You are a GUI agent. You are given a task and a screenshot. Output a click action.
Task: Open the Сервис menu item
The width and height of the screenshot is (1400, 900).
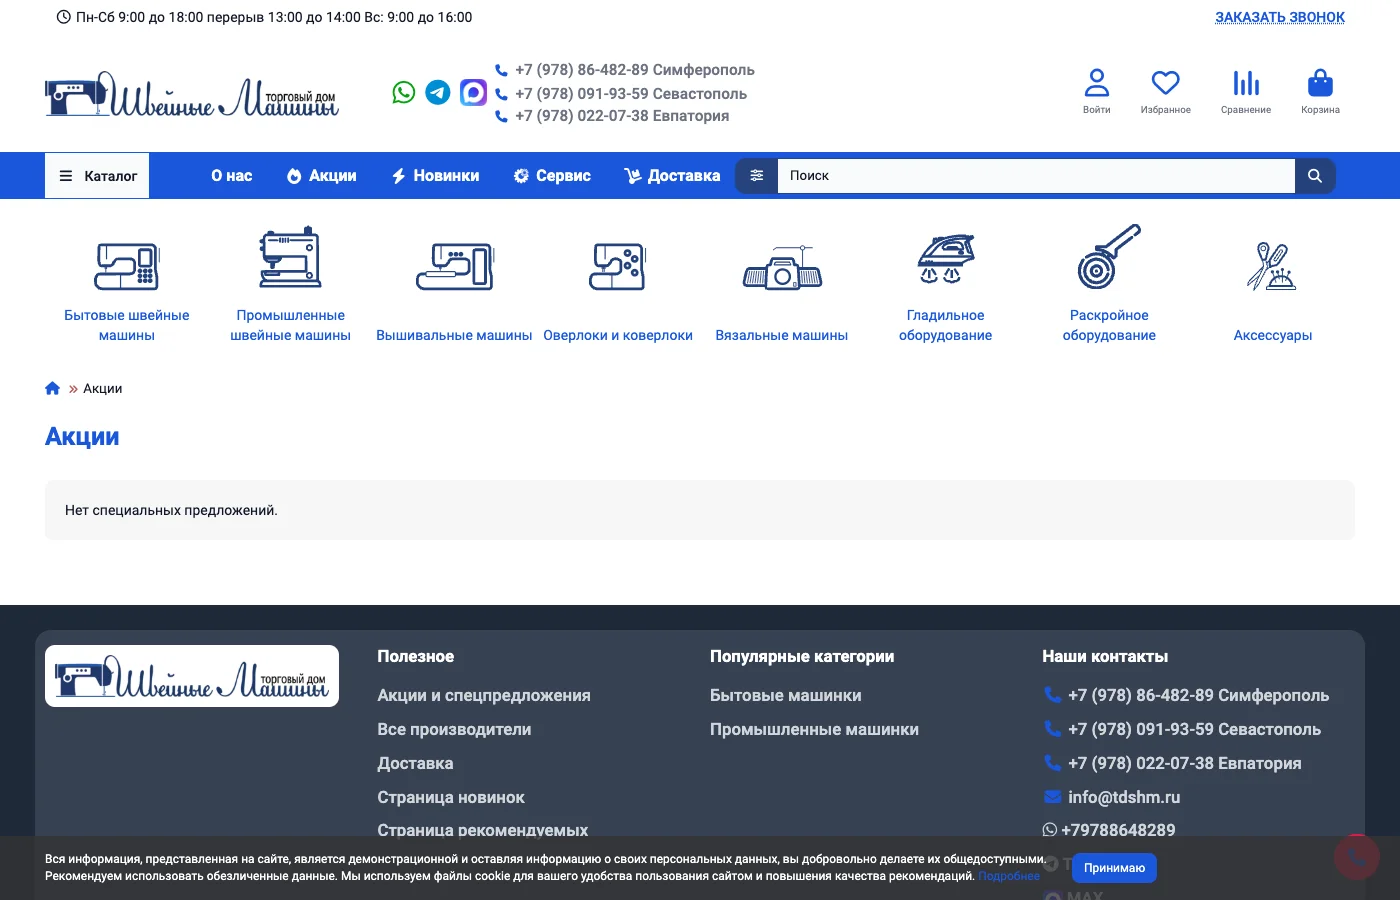552,176
